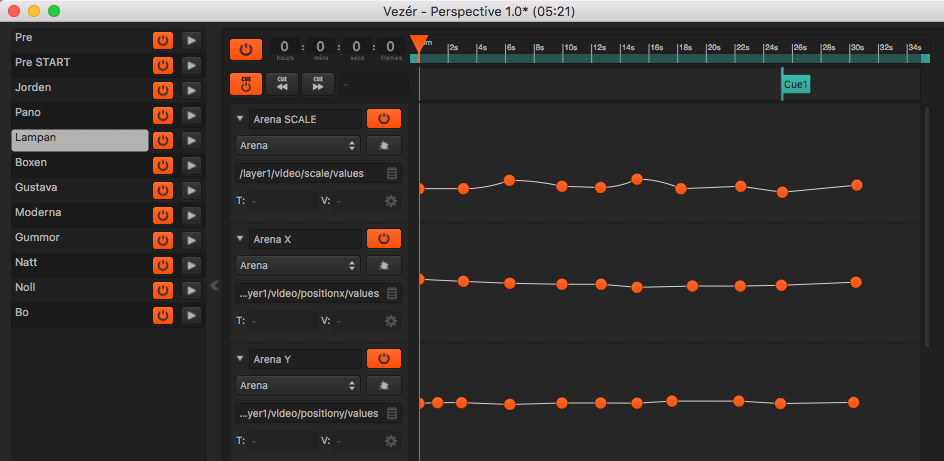Select the Lampan composition row
The height and width of the screenshot is (461, 944).
coord(80,140)
